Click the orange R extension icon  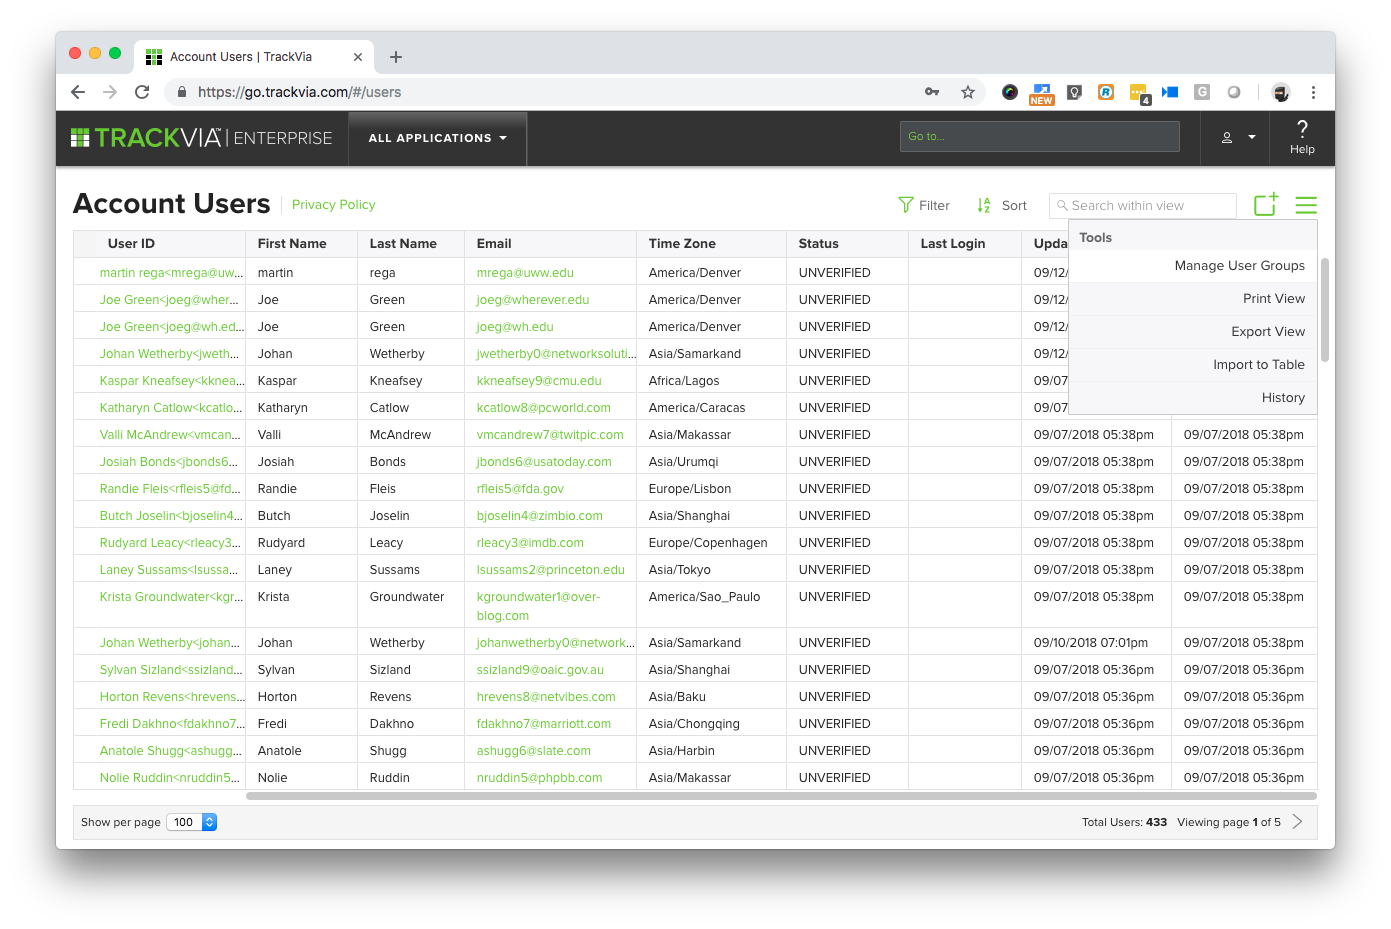pyautogui.click(x=1106, y=92)
